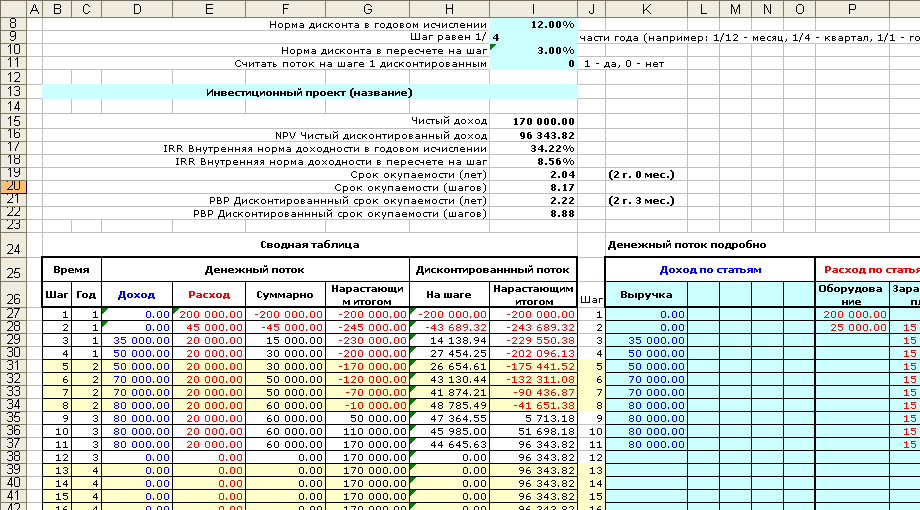Image resolution: width=920 pixels, height=510 pixels.
Task: Select column header H
Action: (x=449, y=9)
